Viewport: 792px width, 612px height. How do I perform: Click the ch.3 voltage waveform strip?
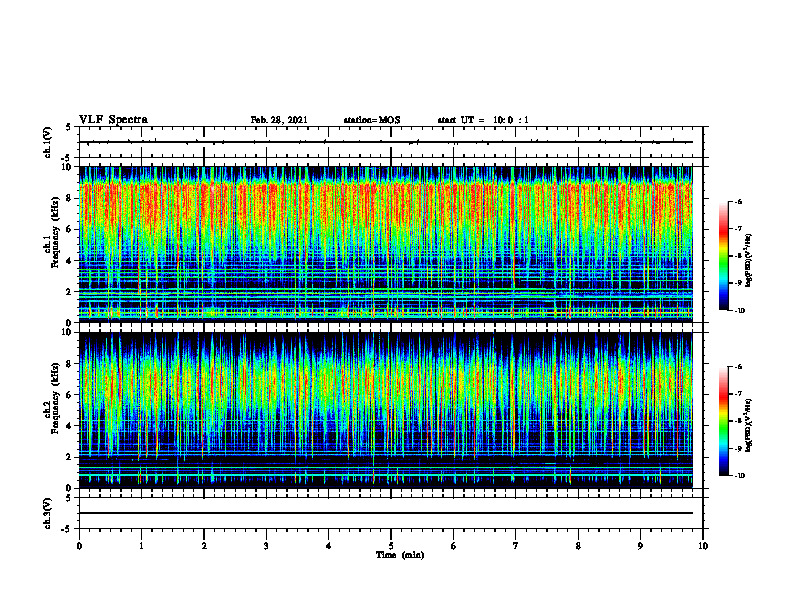pyautogui.click(x=391, y=513)
